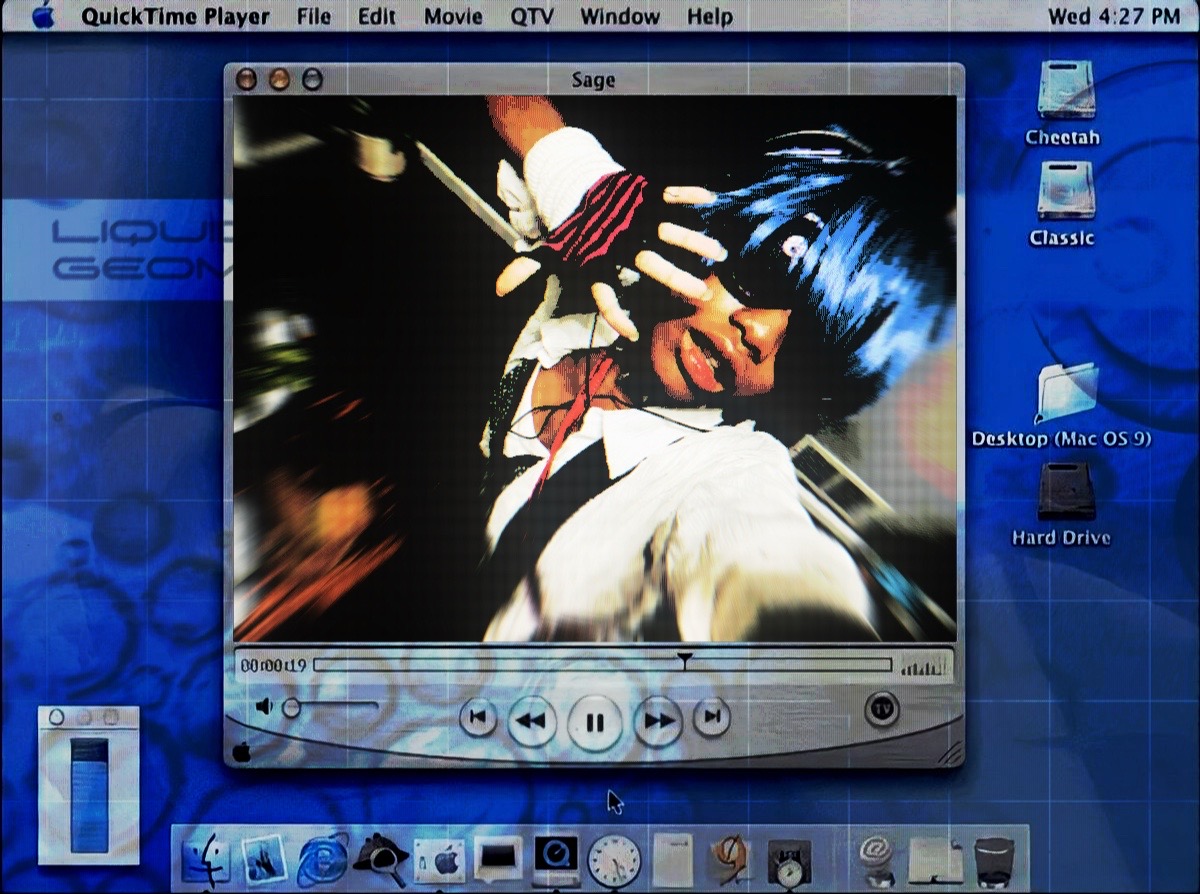This screenshot has width=1200, height=894.
Task: Click the menu bar clock Wed 4:27 PM
Action: click(x=1114, y=17)
